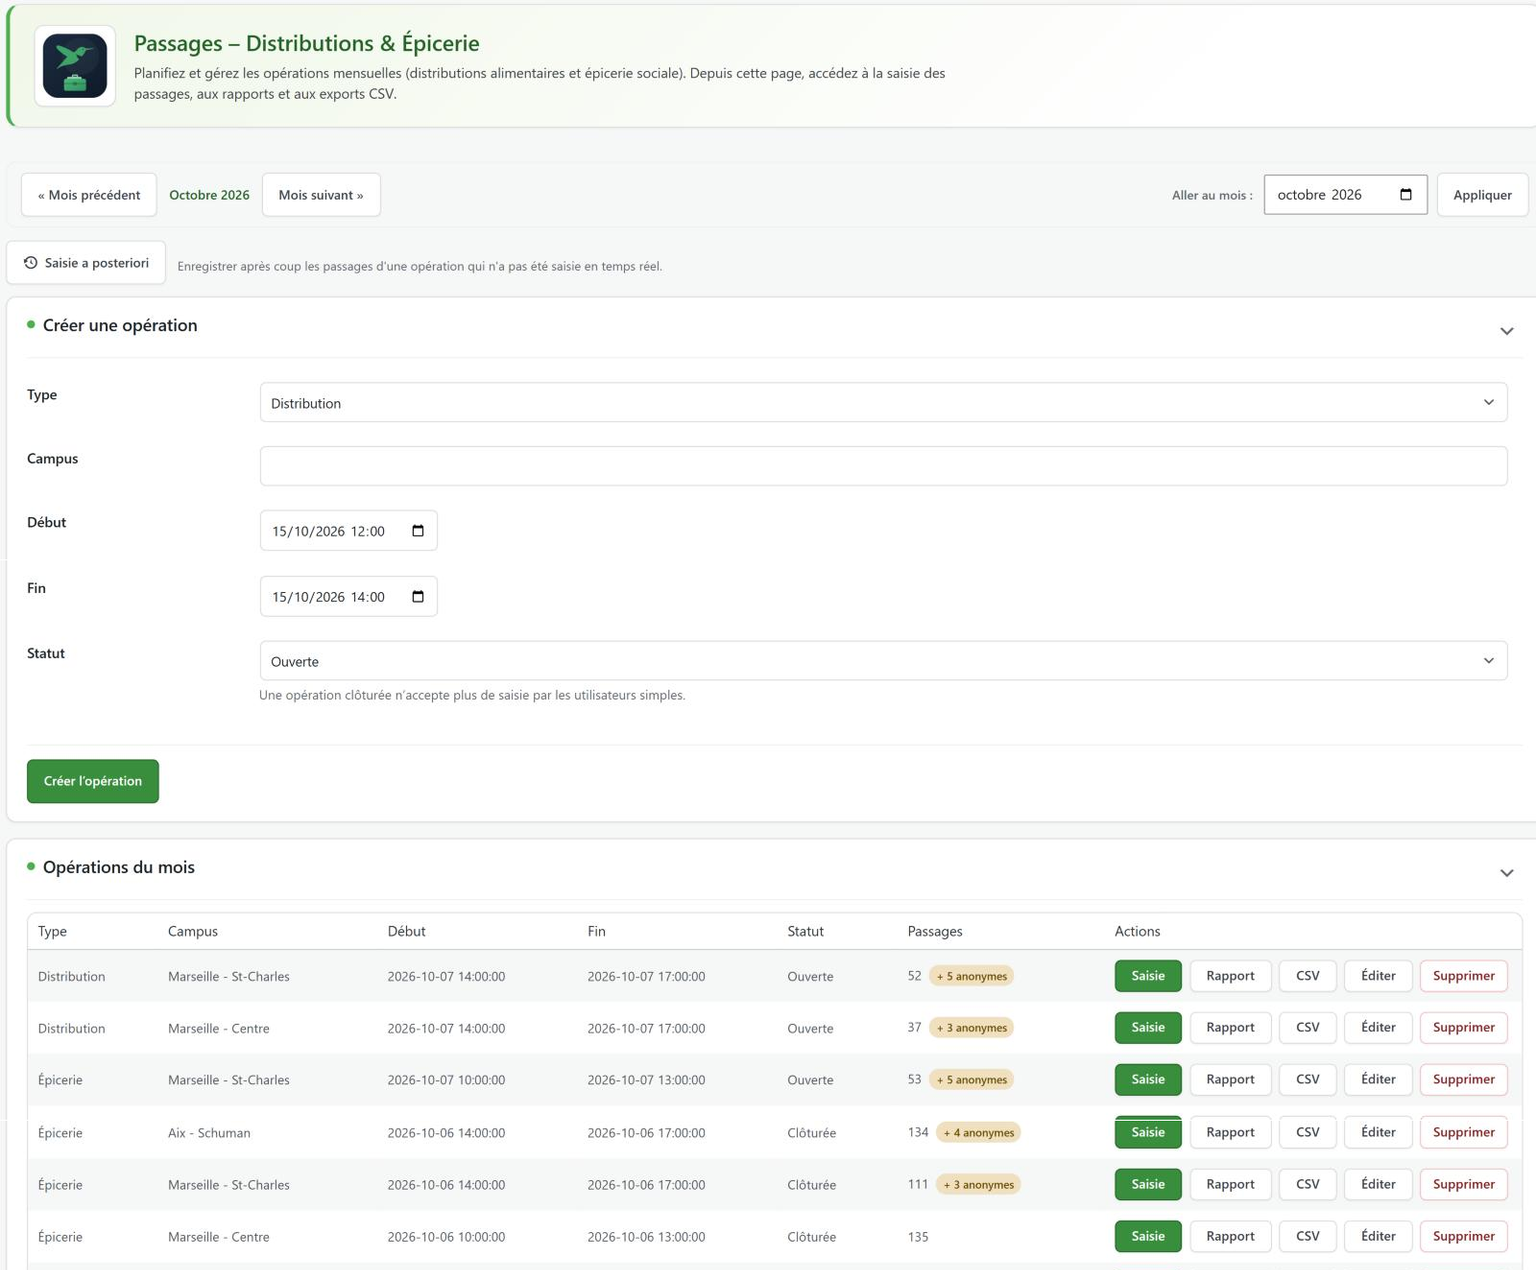Click the Saisie a posteriori clock icon
Screen dimensions: 1536x1270
(31, 263)
